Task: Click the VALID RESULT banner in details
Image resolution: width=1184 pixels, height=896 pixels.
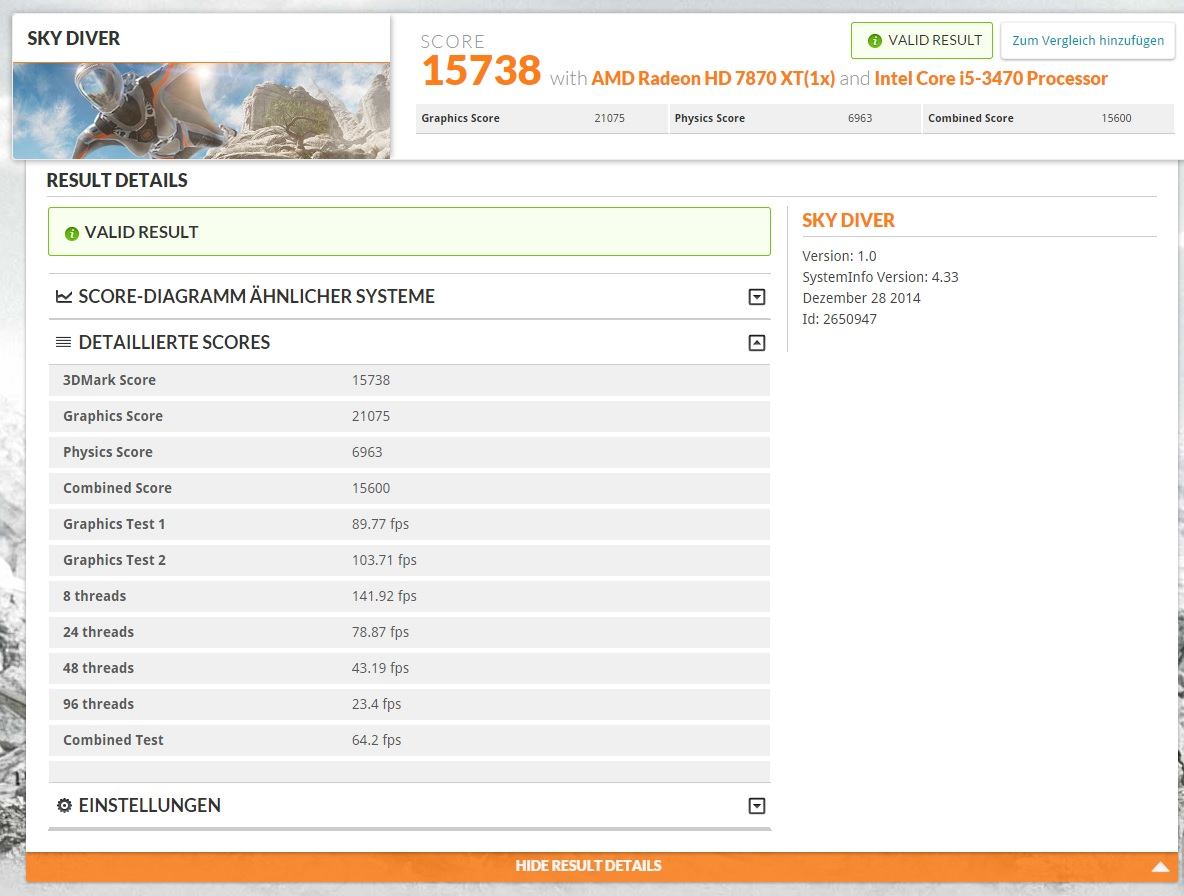Action: (409, 232)
